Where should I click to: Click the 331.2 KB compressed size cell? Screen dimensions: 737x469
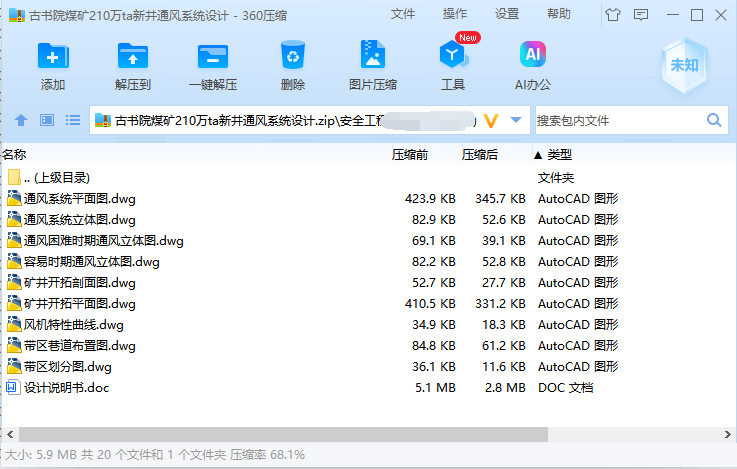(x=500, y=304)
